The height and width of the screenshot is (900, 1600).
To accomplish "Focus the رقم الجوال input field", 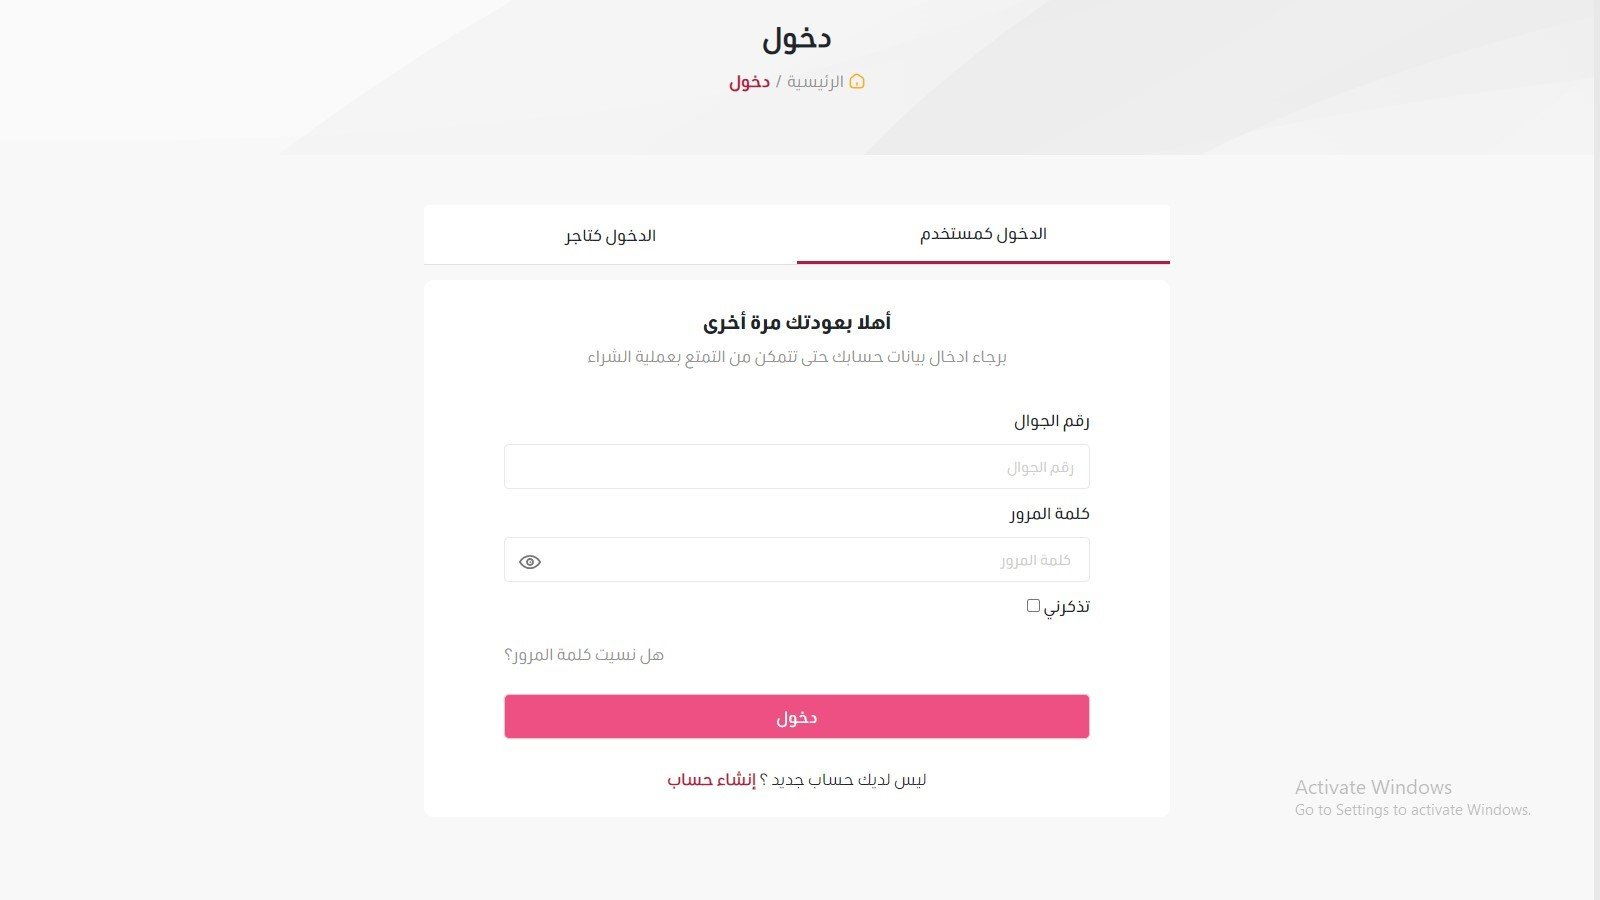I will [x=797, y=467].
